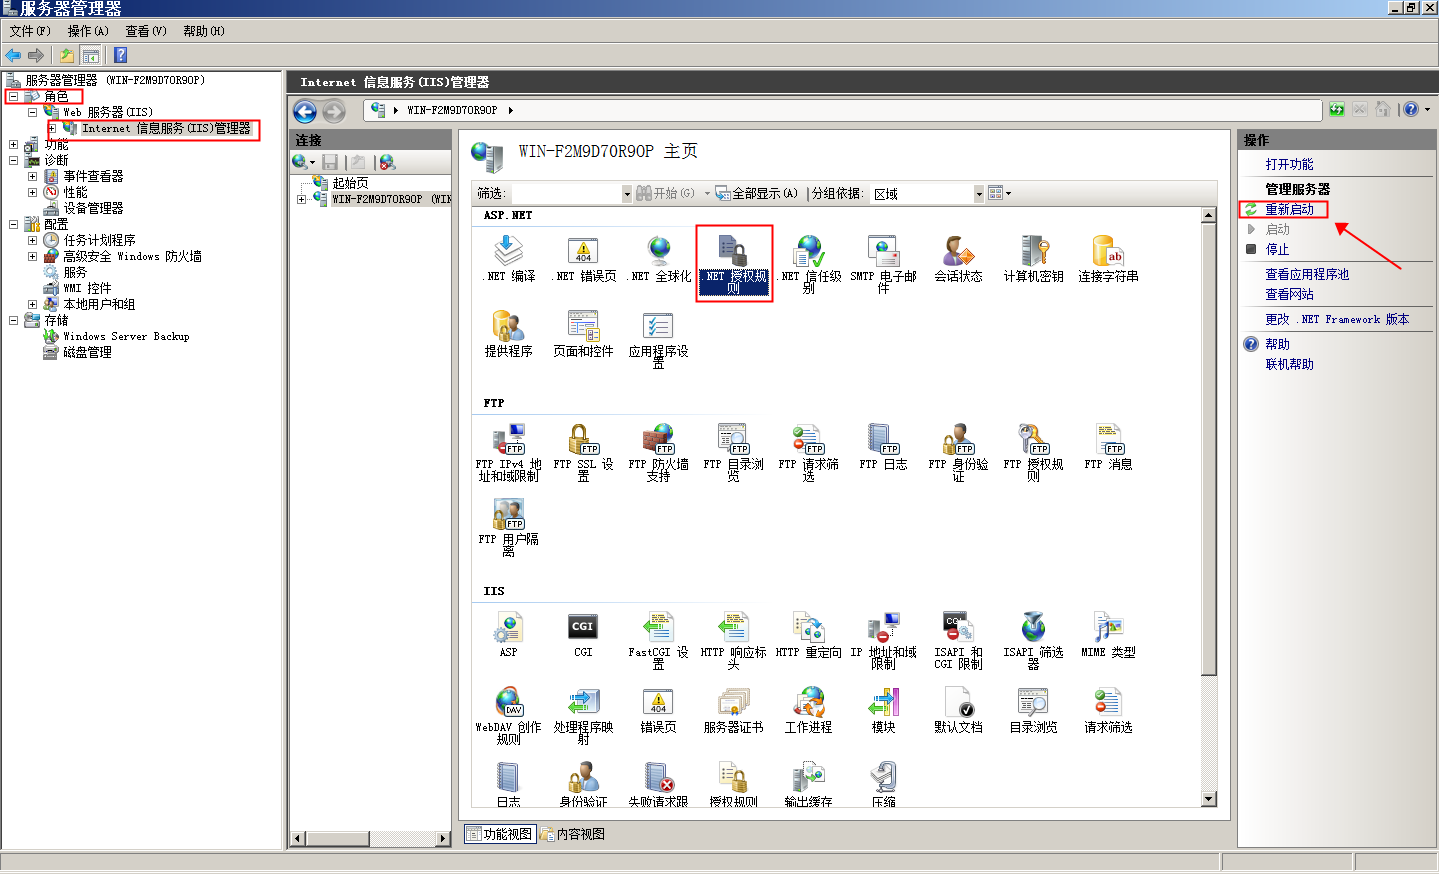Image resolution: width=1439 pixels, height=874 pixels.
Task: Collapse the 角色 tree node
Action: click(x=13, y=97)
